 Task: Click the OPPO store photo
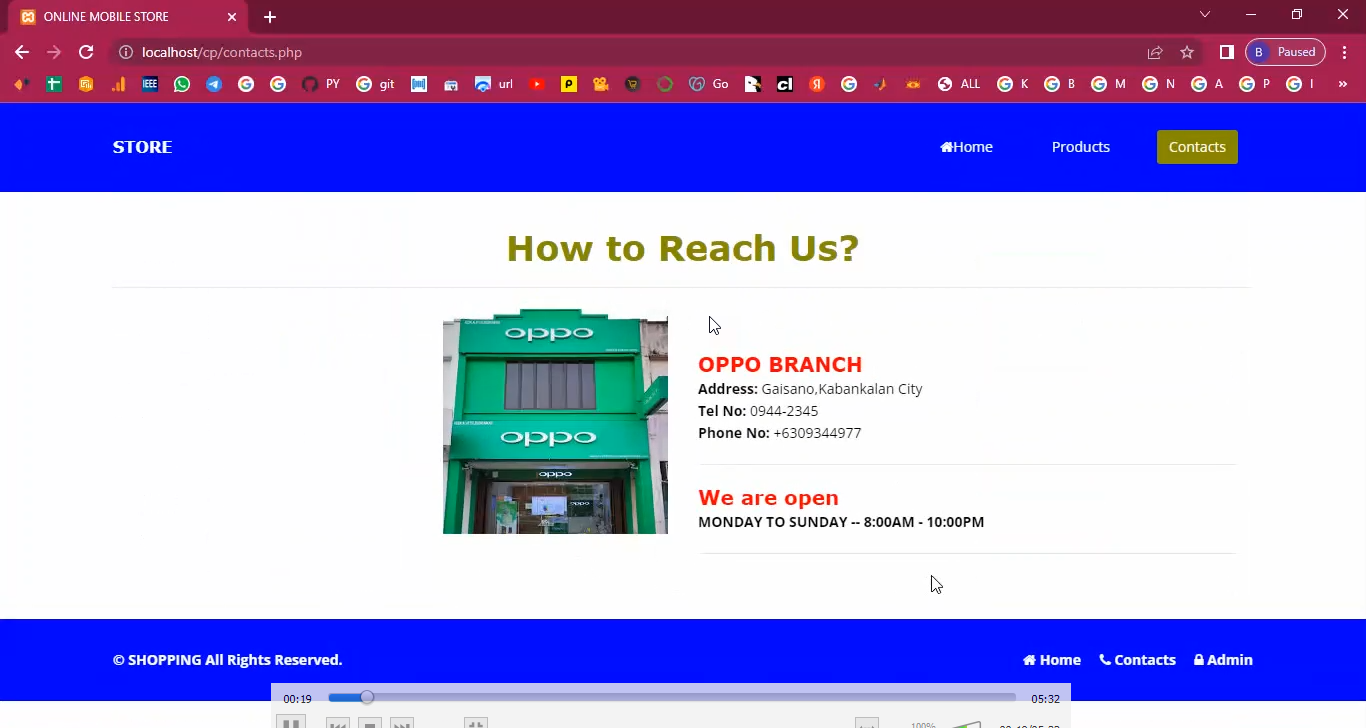pyautogui.click(x=555, y=421)
